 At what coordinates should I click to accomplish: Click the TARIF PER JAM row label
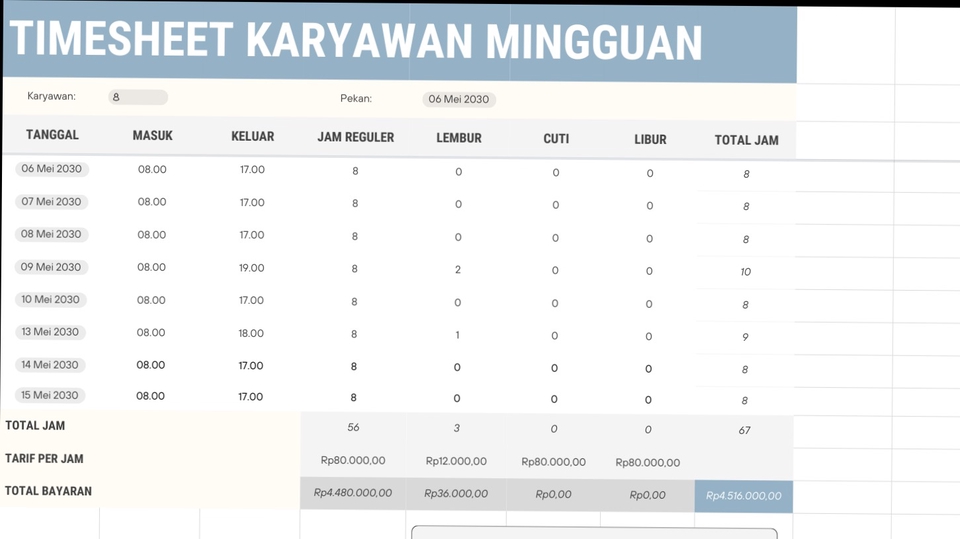tap(44, 459)
